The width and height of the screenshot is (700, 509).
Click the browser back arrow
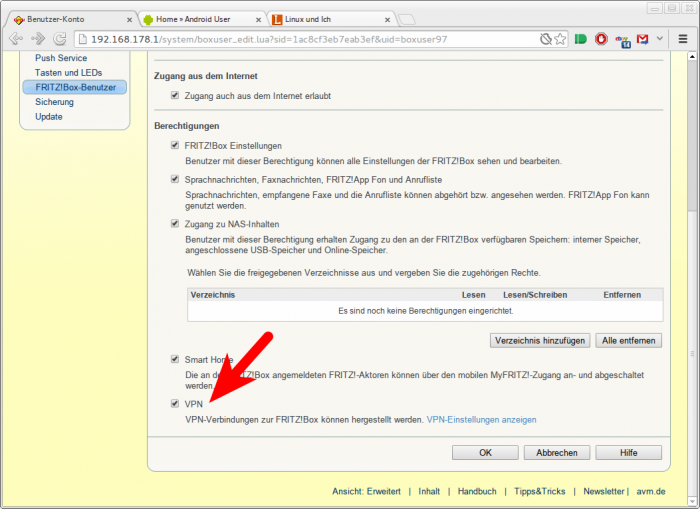click(15, 39)
